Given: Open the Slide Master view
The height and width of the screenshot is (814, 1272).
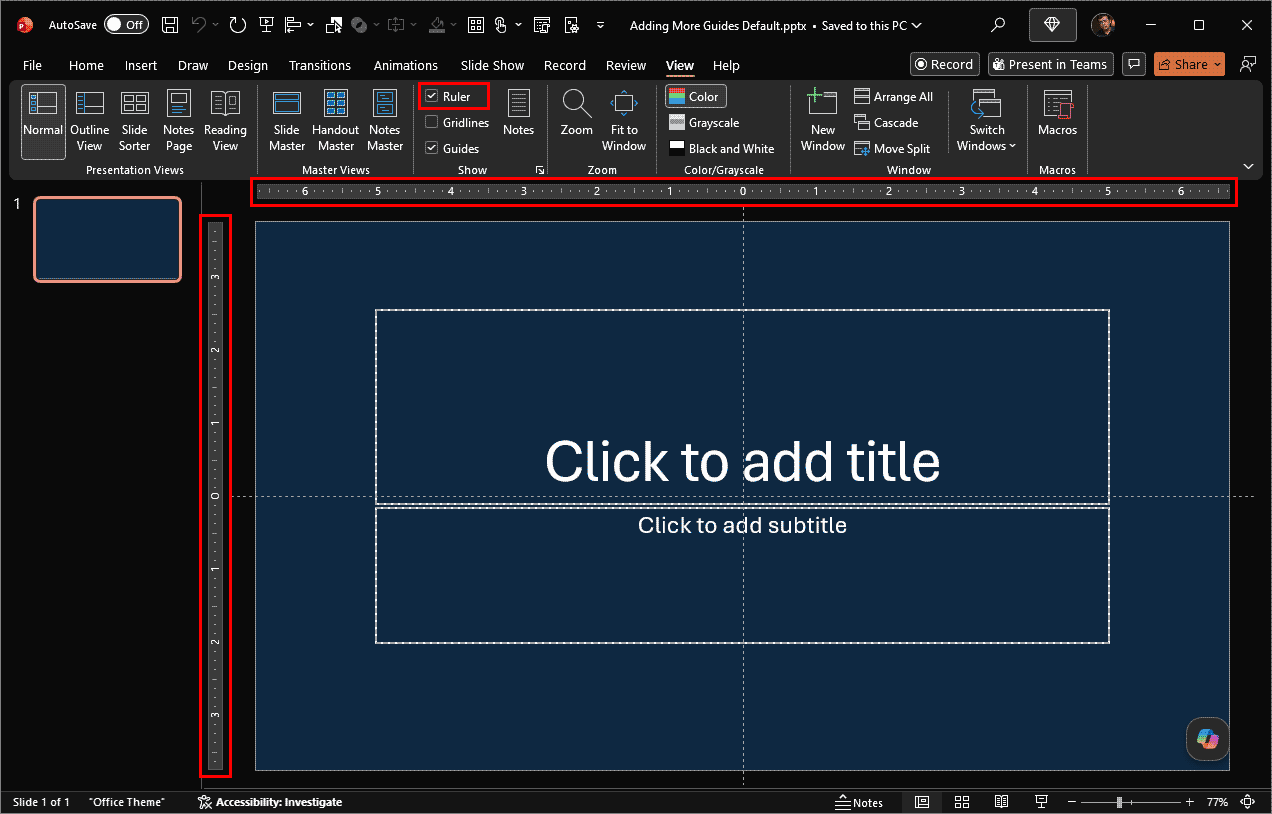Looking at the screenshot, I should click(287, 122).
